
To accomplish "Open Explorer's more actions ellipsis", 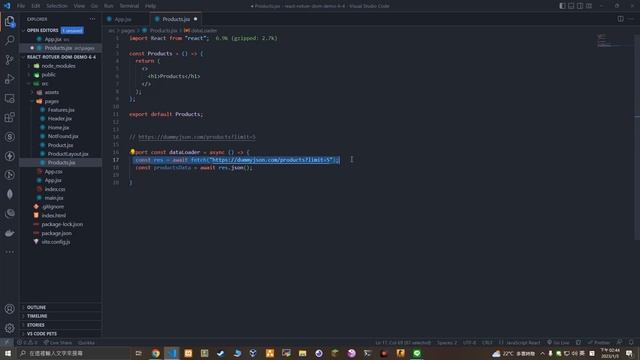I will pos(93,19).
